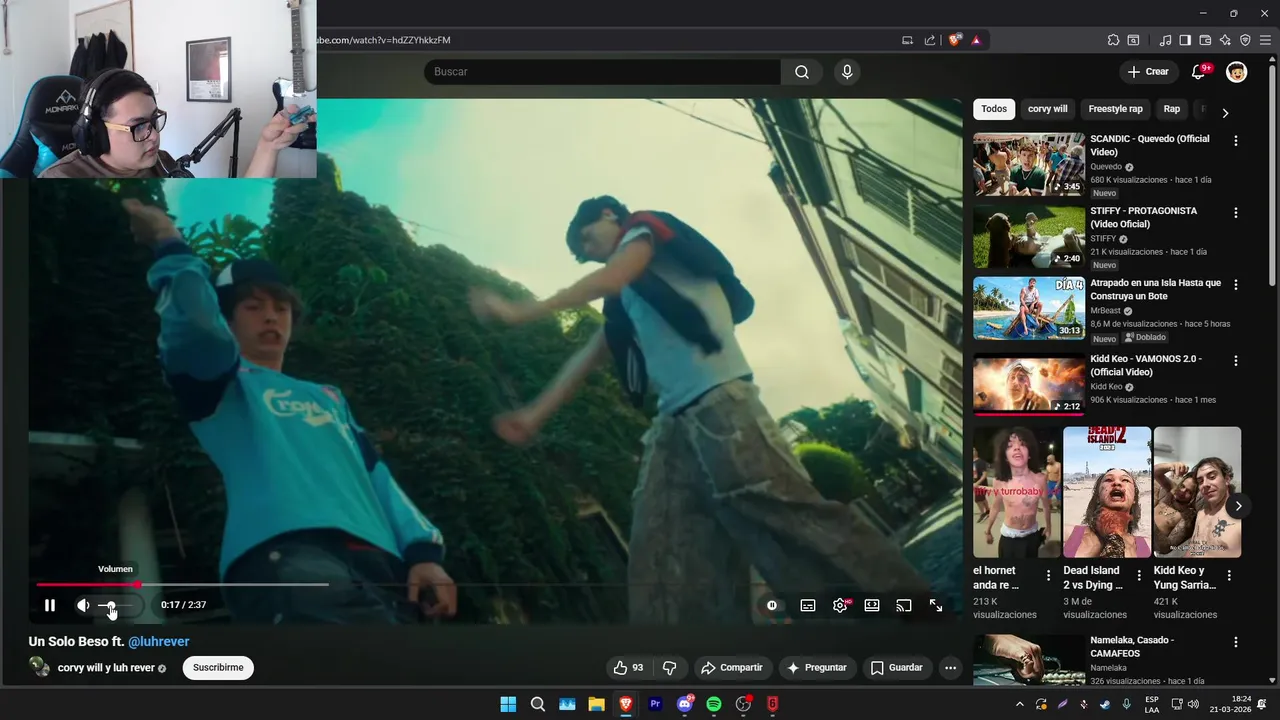
Task: Open the account avatar menu
Action: tap(1237, 72)
